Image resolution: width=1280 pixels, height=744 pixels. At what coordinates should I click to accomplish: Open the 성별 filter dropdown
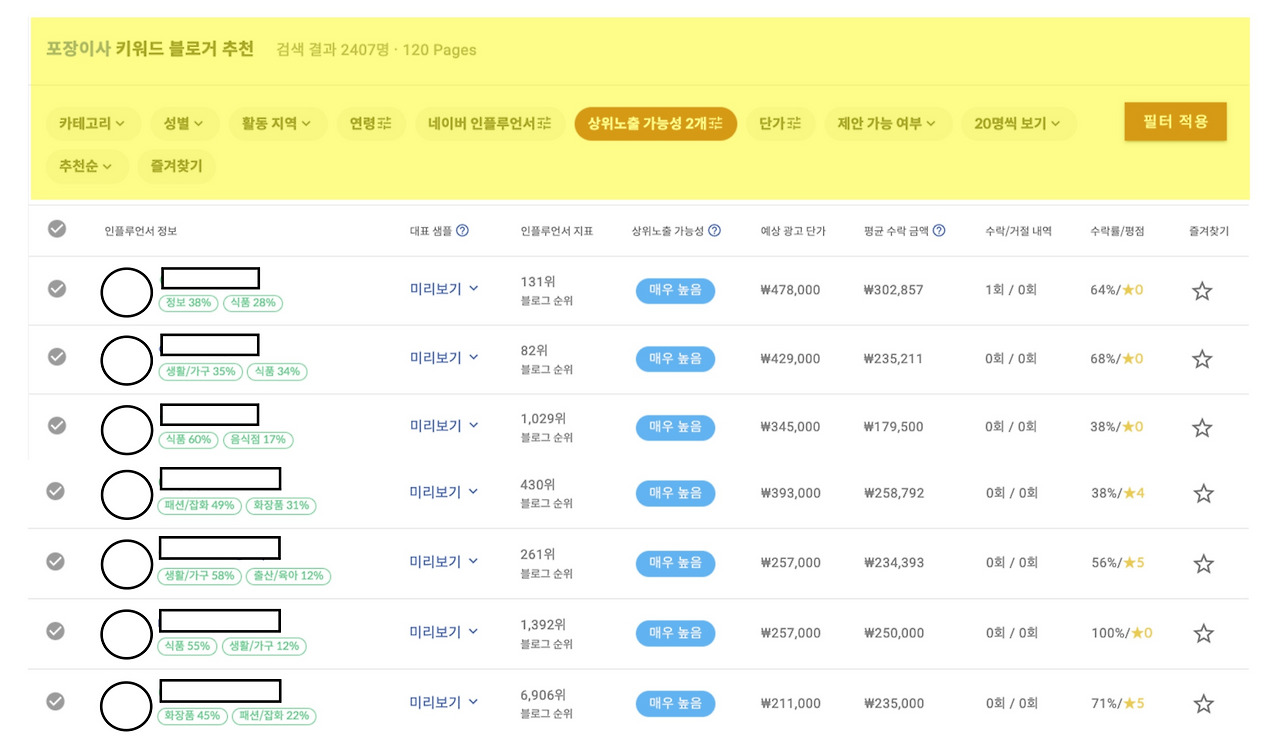click(184, 124)
